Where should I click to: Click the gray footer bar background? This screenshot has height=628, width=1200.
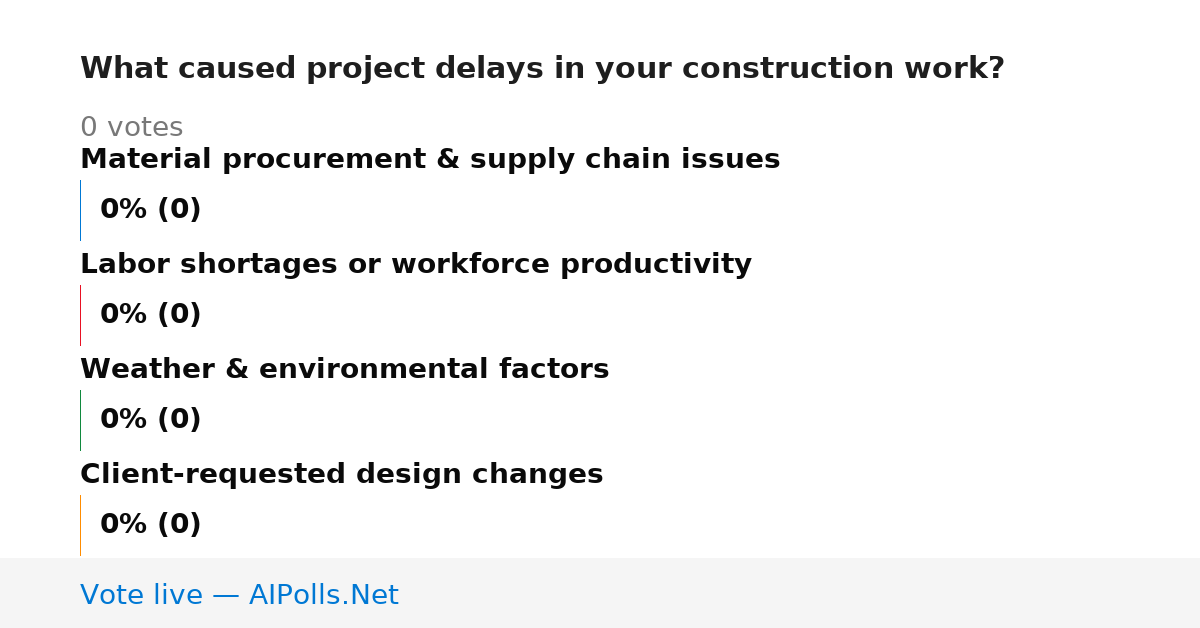(x=800, y=593)
